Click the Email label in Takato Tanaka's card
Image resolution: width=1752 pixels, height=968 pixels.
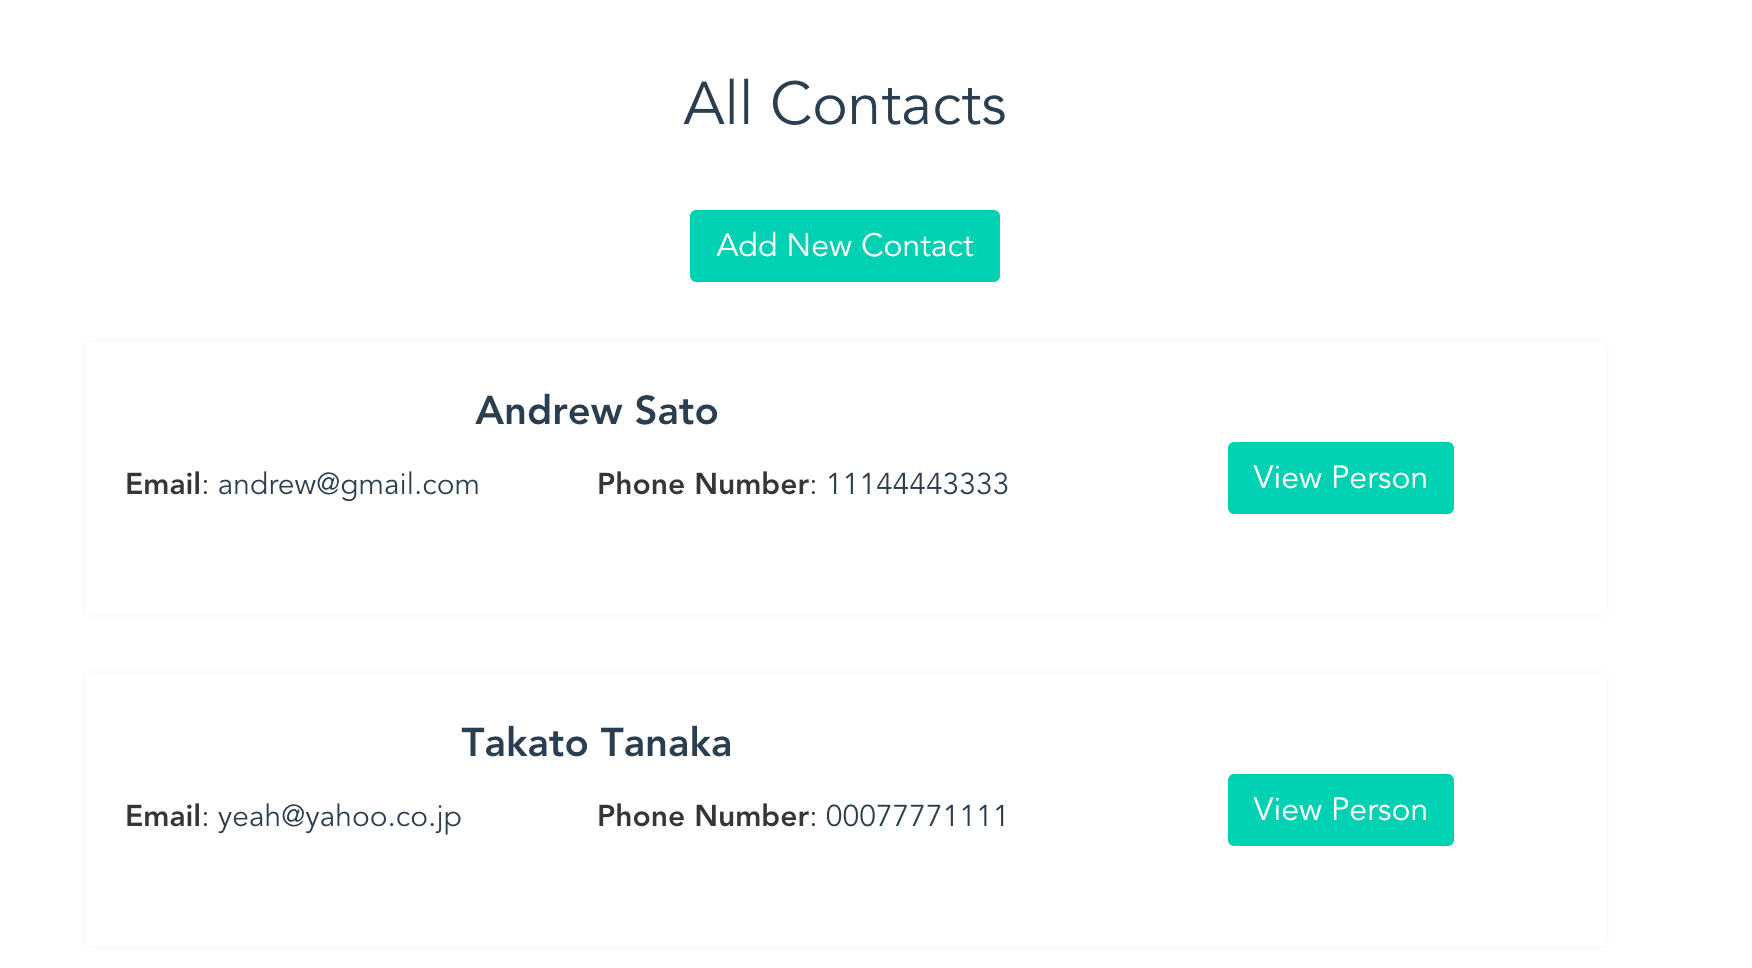(163, 817)
